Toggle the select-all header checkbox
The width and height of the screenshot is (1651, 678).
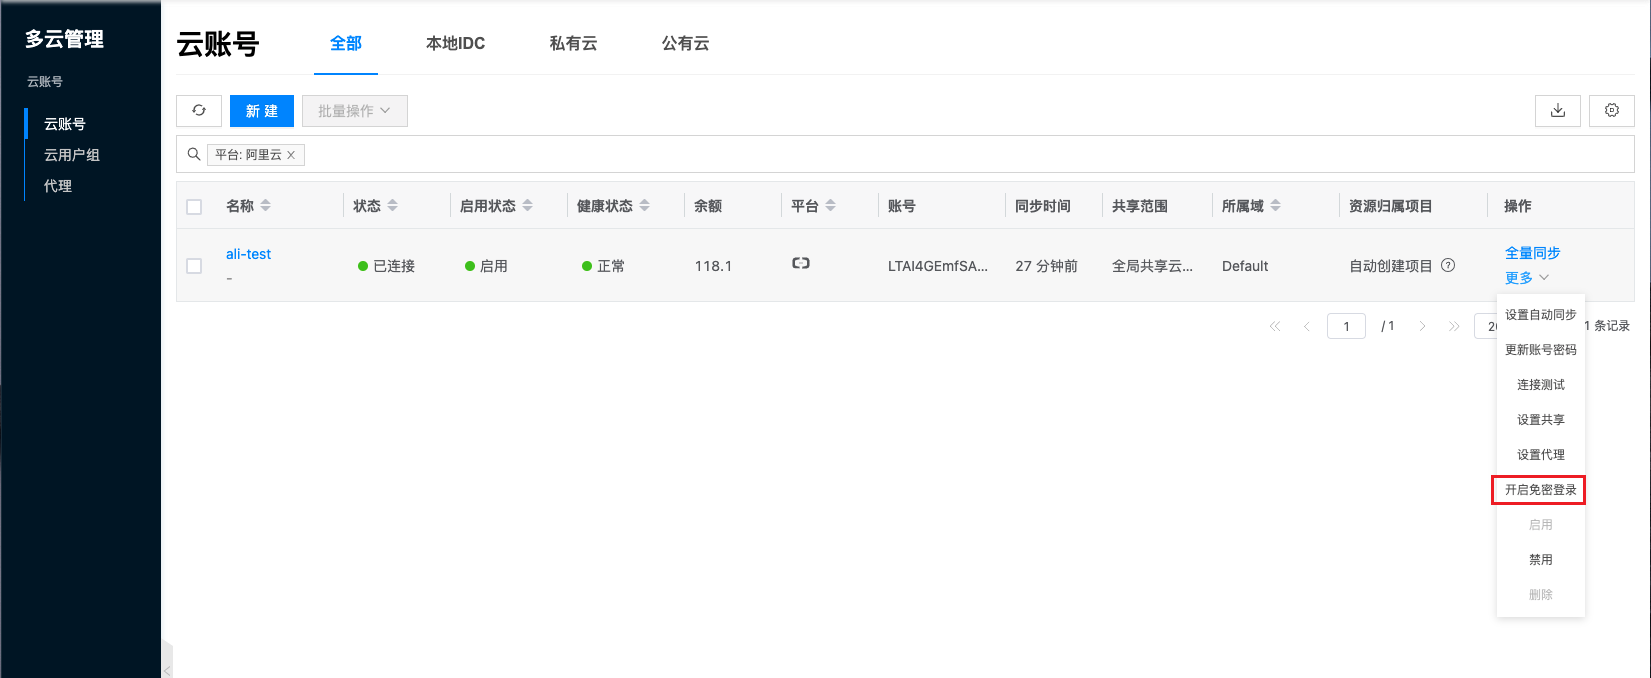point(194,207)
